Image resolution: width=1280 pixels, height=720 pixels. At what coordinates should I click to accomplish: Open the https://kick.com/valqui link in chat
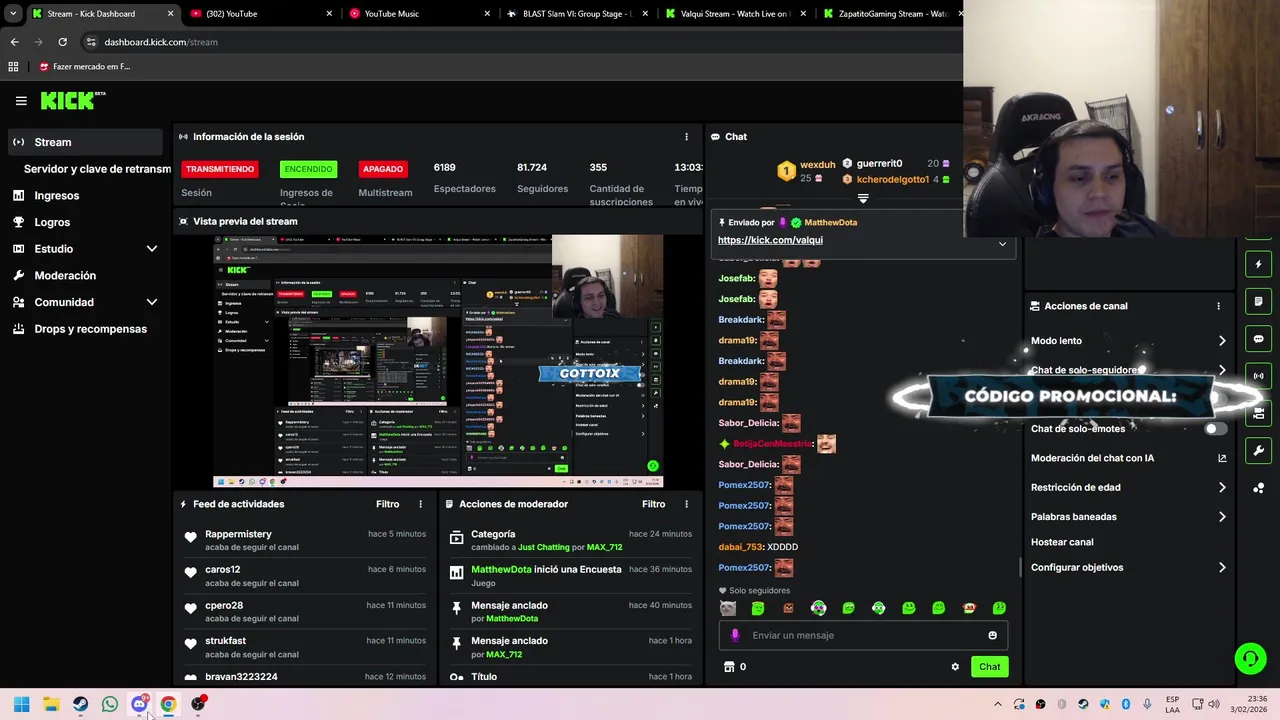click(770, 240)
